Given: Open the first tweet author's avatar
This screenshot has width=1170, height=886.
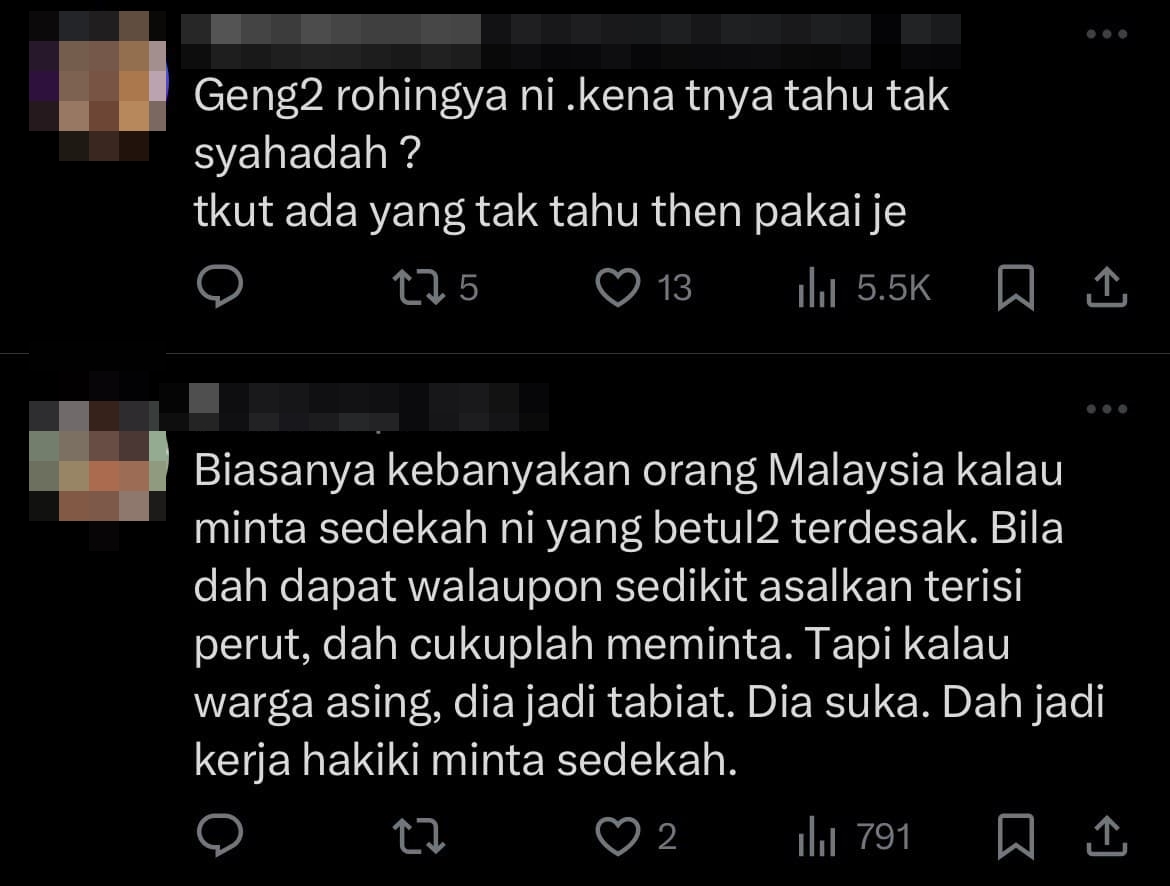Looking at the screenshot, I should [x=98, y=86].
